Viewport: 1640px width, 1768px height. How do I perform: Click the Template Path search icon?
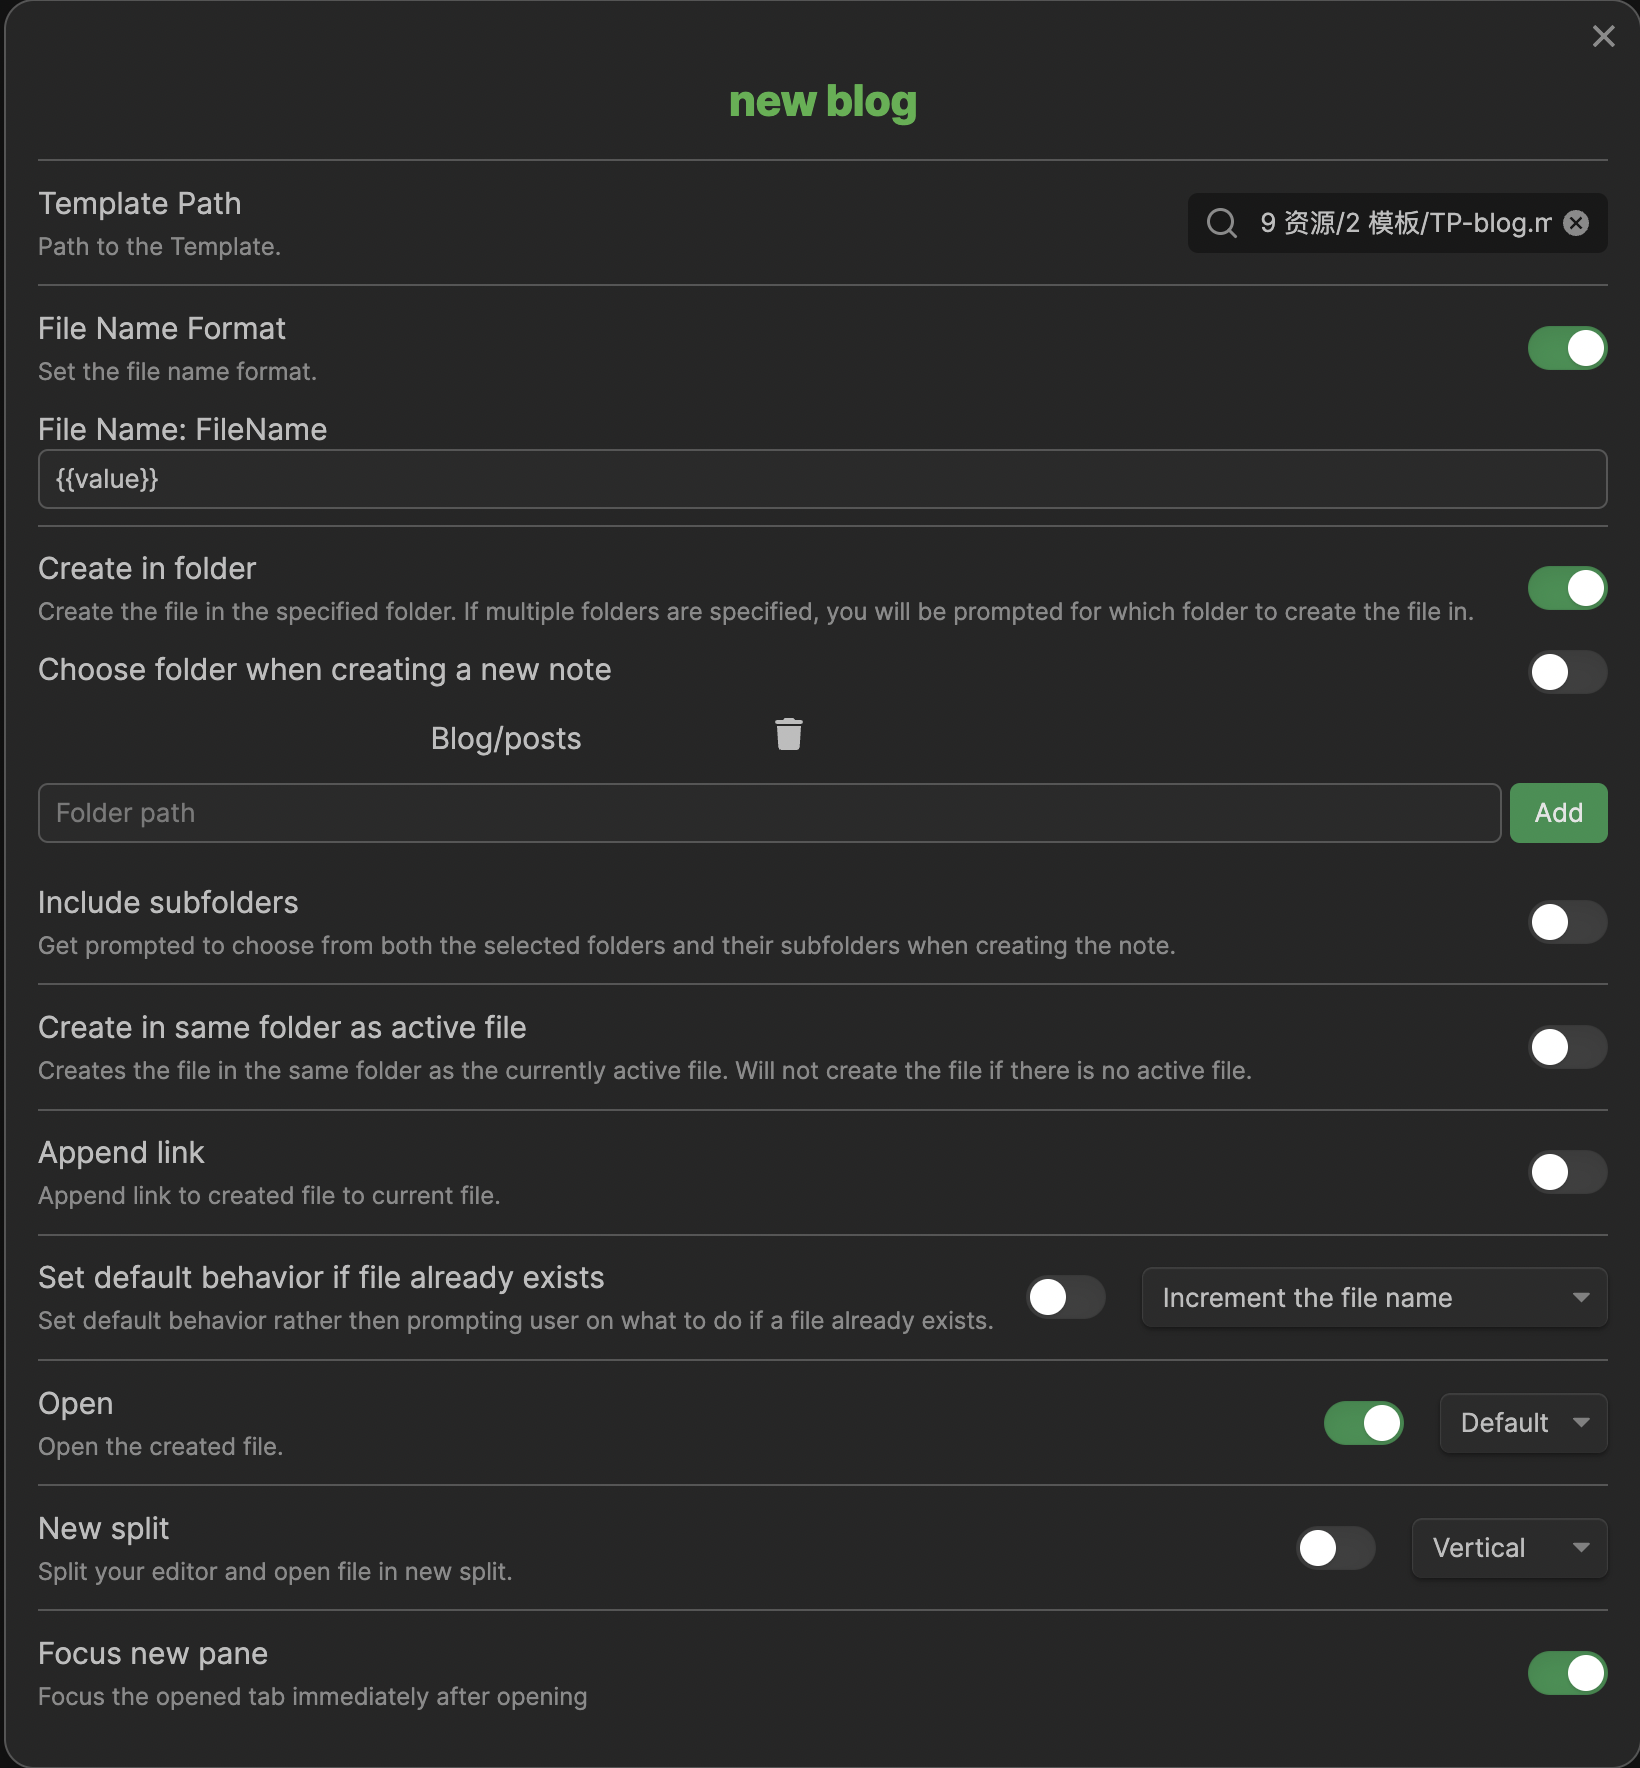pos(1221,223)
